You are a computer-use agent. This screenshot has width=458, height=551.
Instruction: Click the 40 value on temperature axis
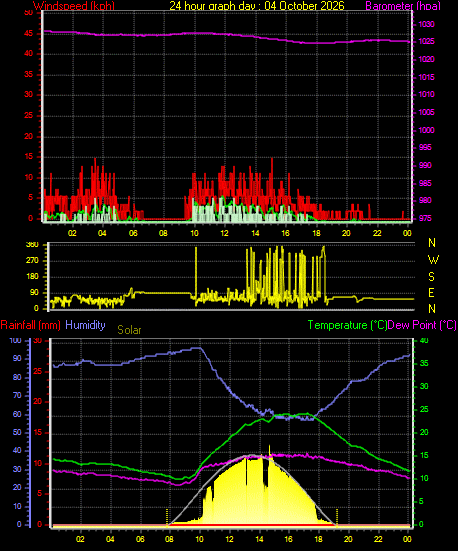tap(424, 341)
